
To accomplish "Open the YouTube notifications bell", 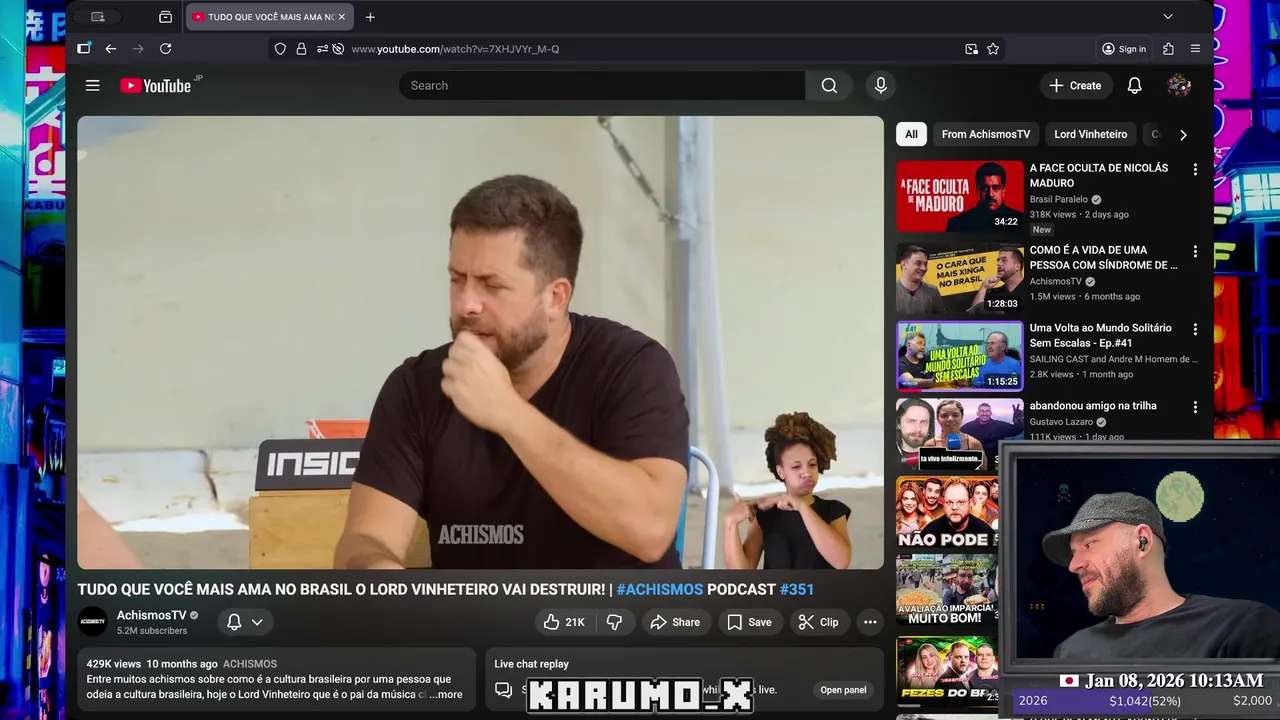I will pyautogui.click(x=1134, y=86).
